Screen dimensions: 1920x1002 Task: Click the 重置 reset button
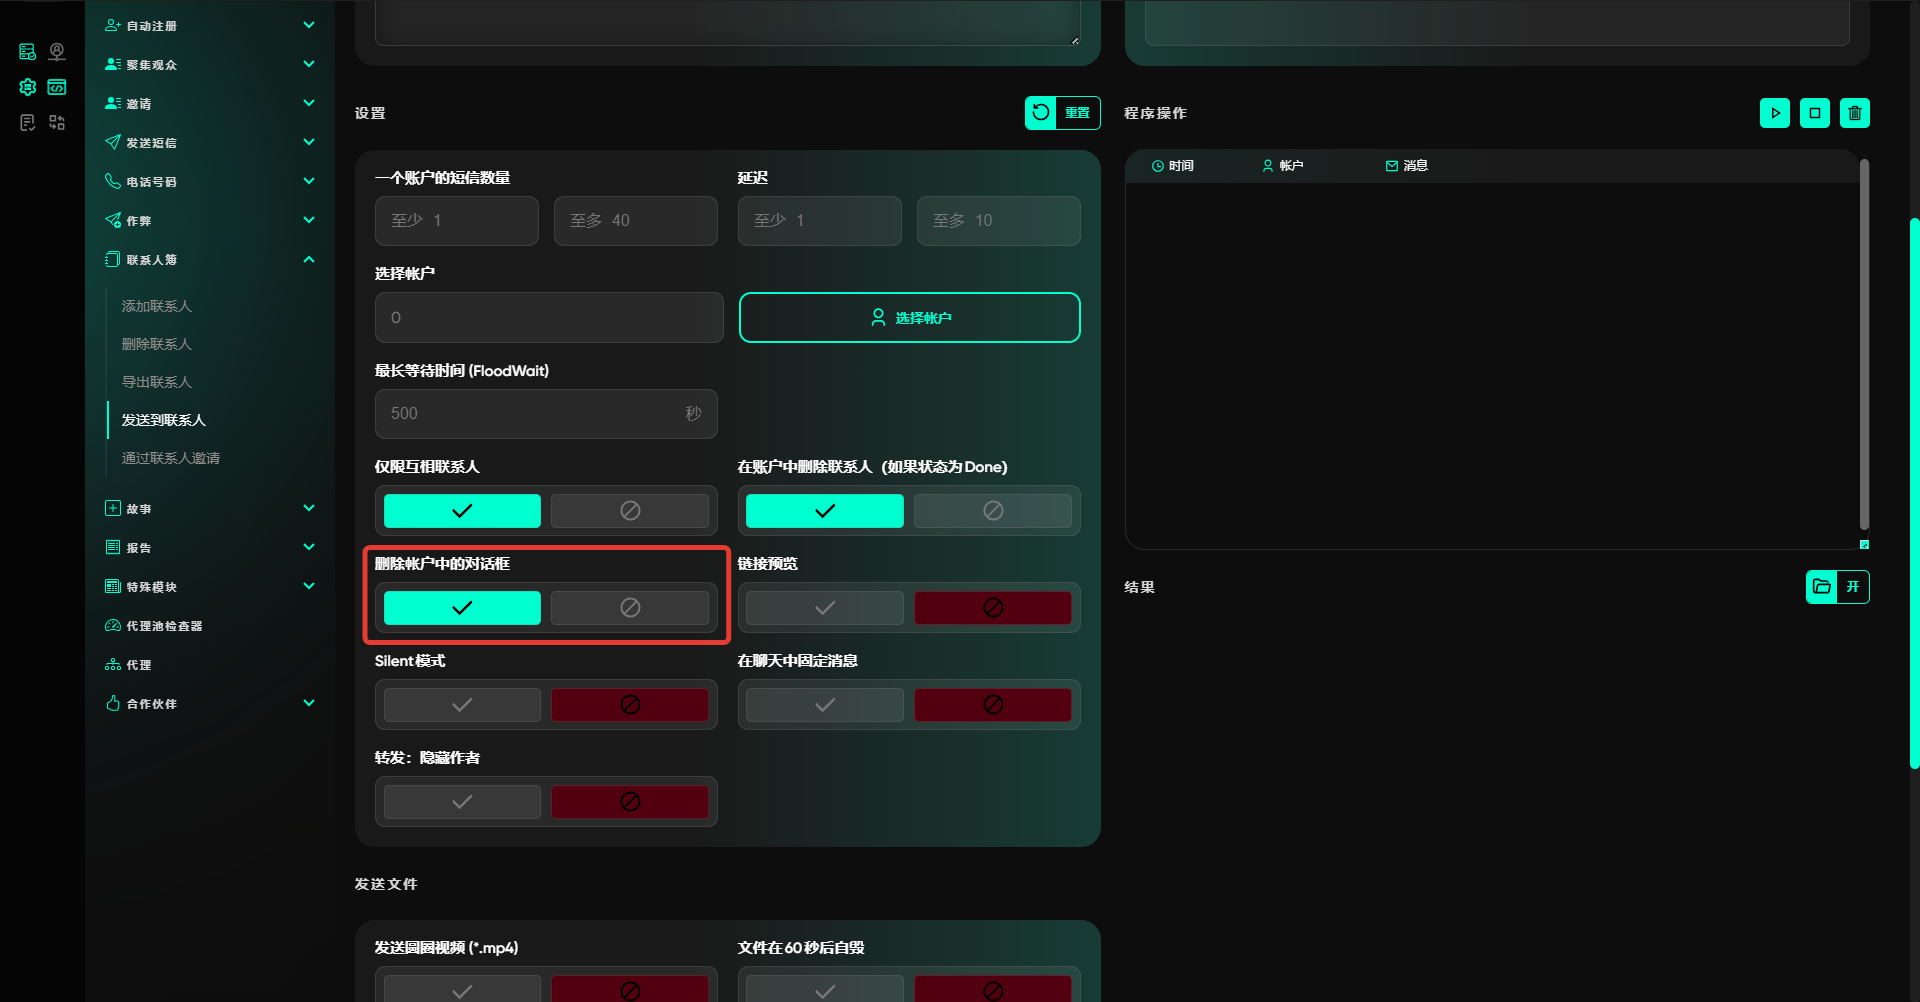pyautogui.click(x=1062, y=113)
